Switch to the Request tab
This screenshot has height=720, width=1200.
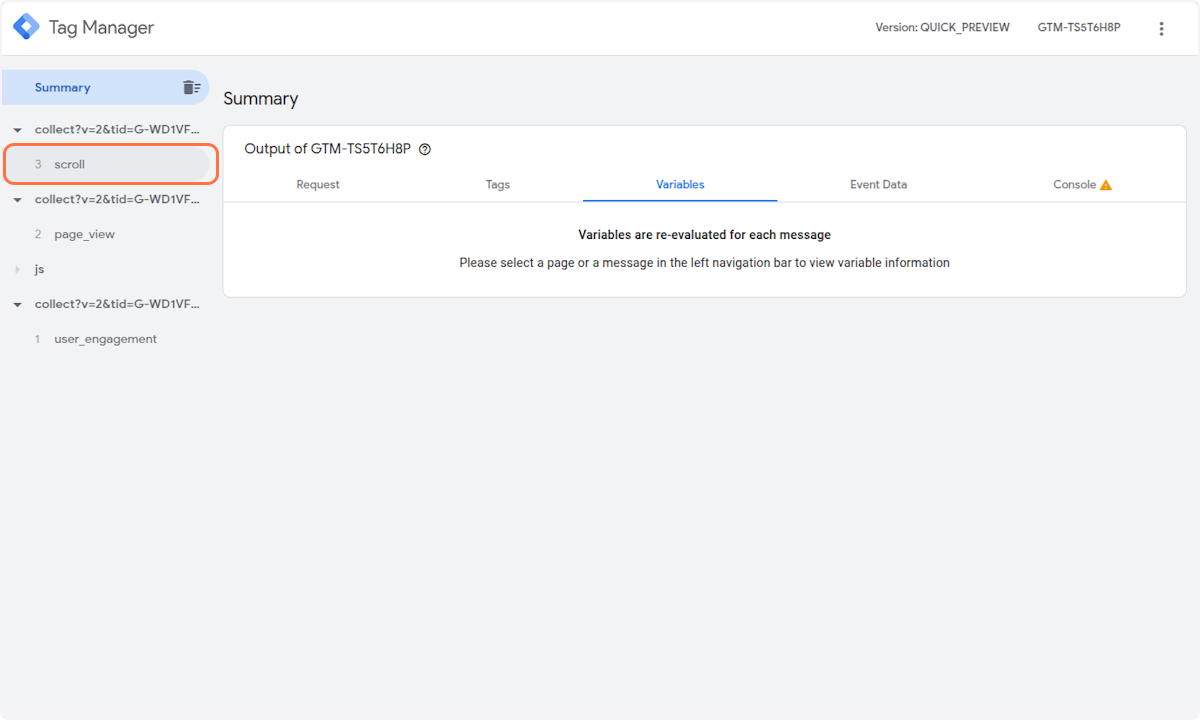pos(318,184)
